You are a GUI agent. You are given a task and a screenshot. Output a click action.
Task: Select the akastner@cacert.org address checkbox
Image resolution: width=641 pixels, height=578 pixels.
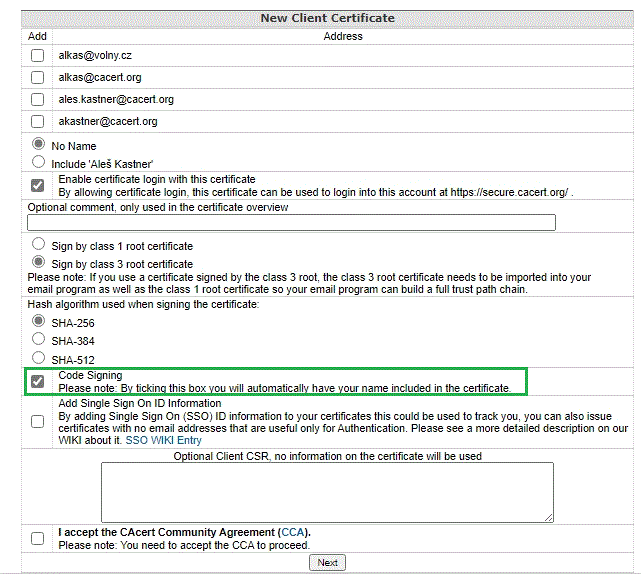coord(38,121)
